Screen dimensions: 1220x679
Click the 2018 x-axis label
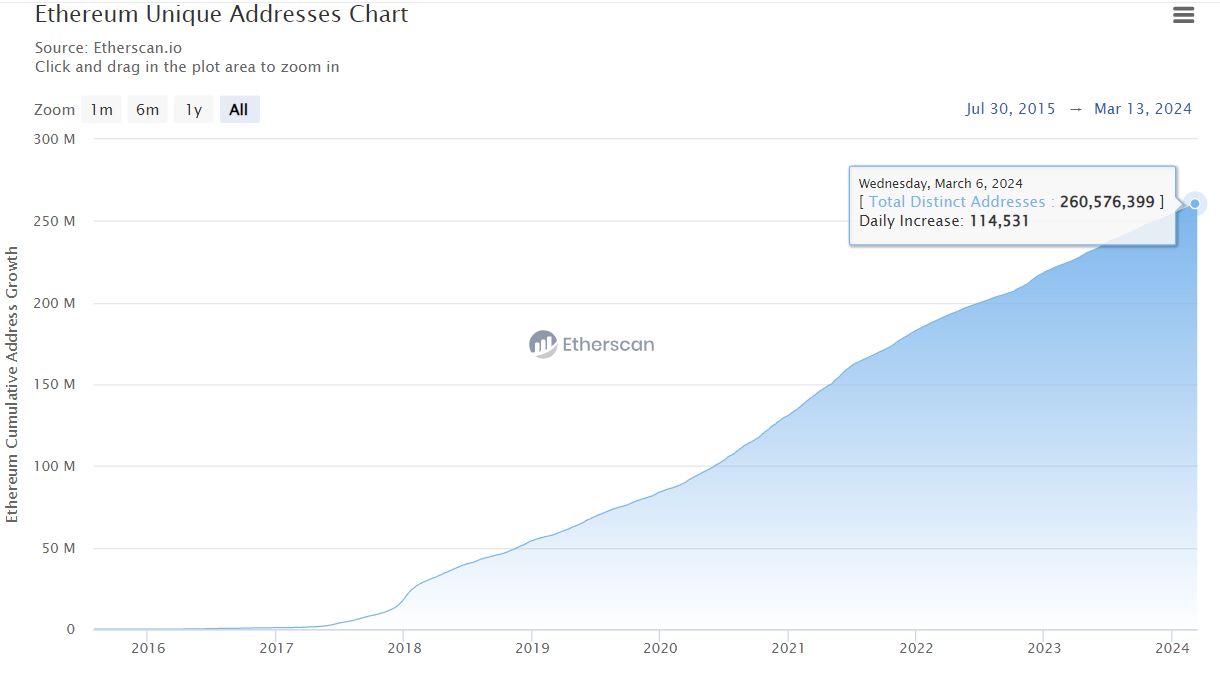[x=403, y=647]
